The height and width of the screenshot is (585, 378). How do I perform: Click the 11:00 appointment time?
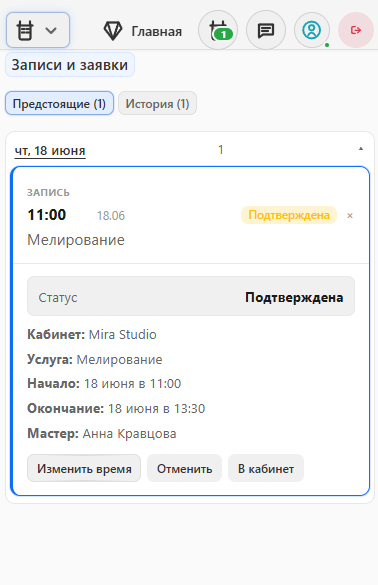click(47, 215)
